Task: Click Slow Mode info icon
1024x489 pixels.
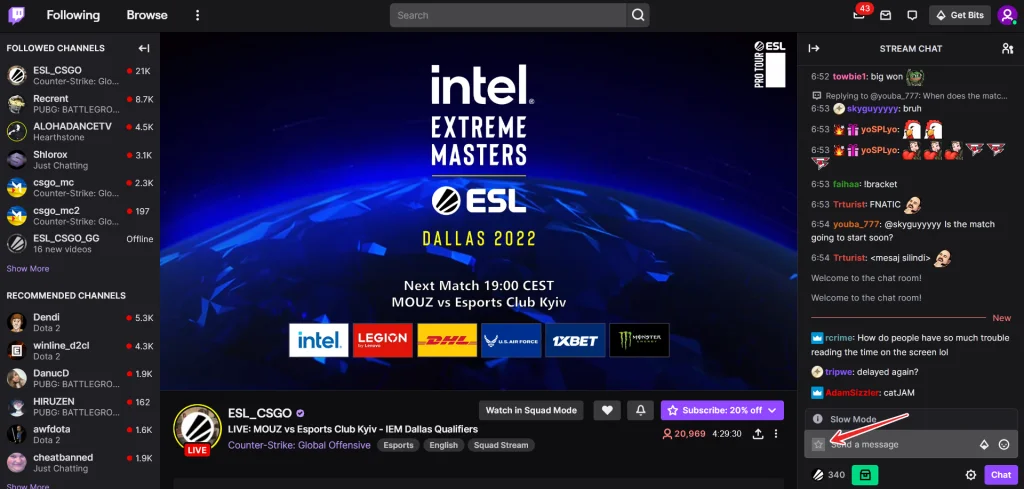Action: point(817,419)
